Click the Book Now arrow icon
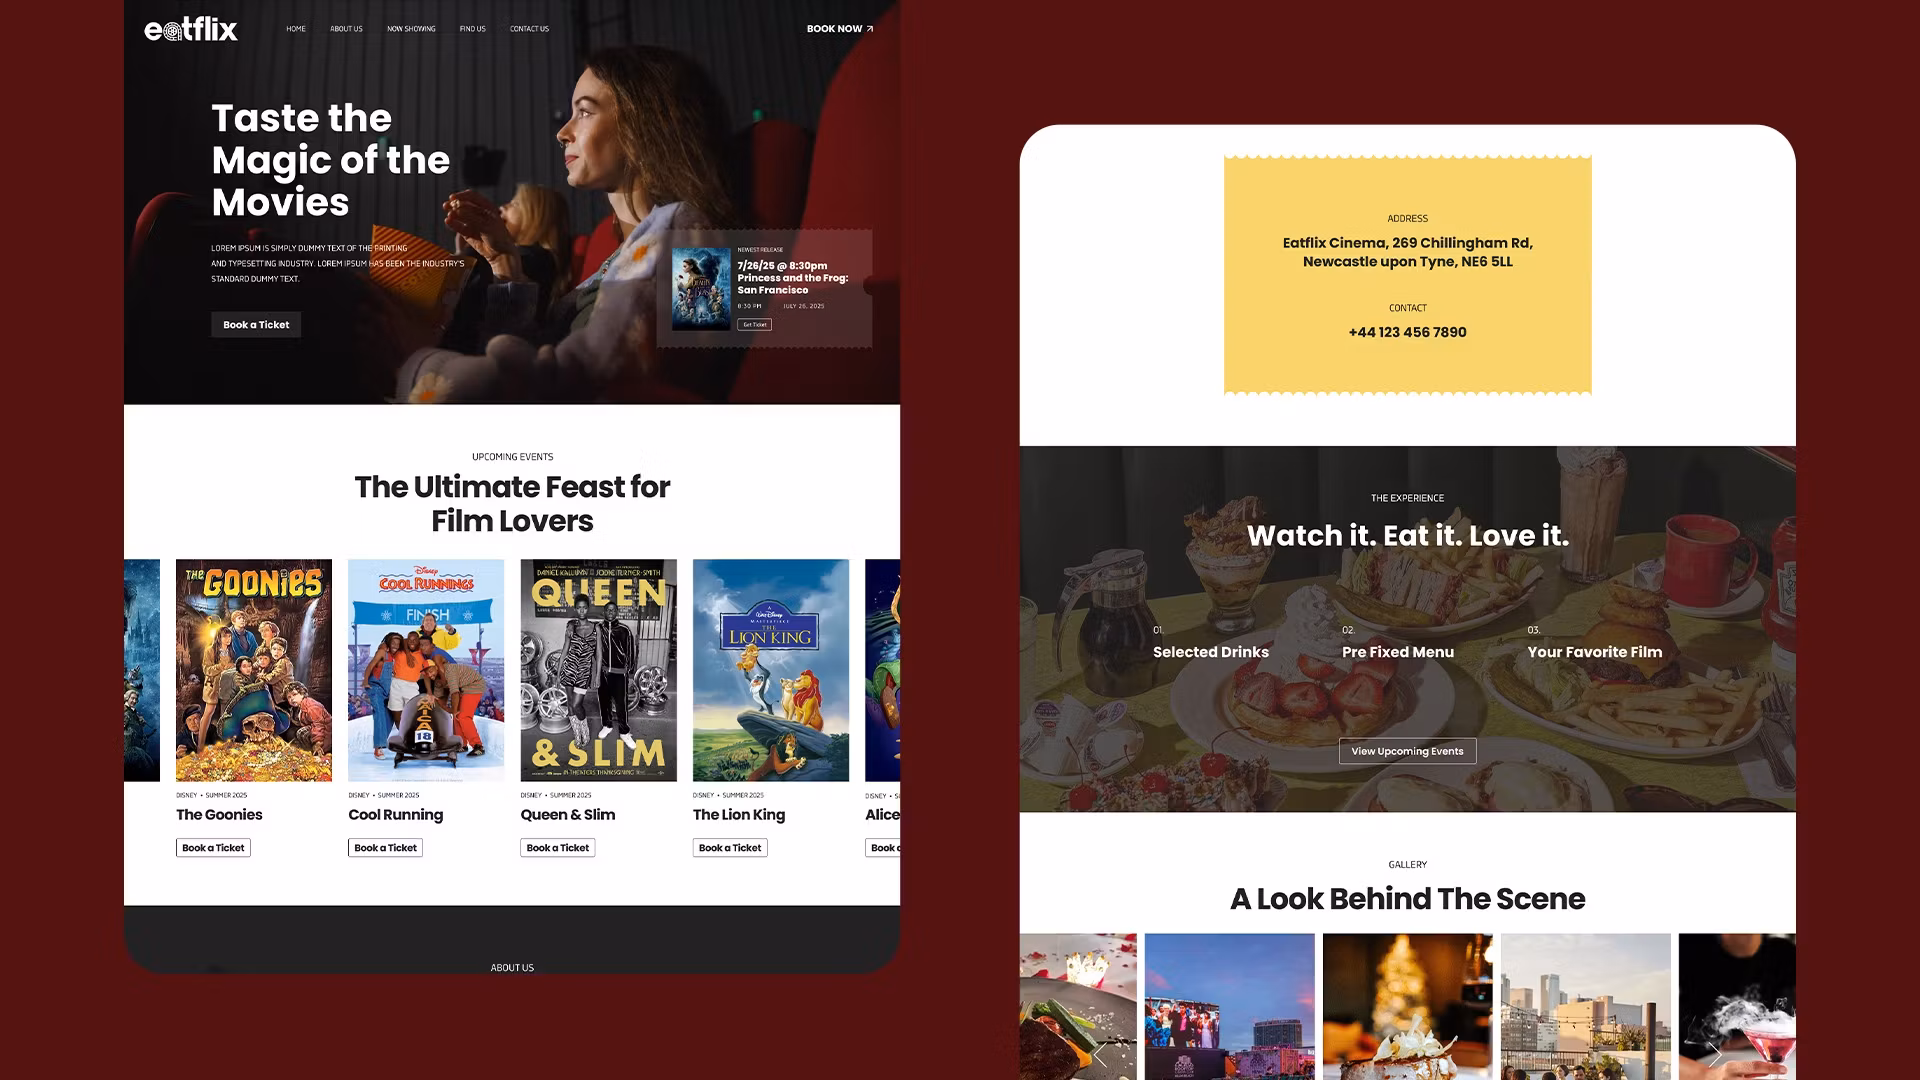The width and height of the screenshot is (1920, 1080). [x=870, y=29]
